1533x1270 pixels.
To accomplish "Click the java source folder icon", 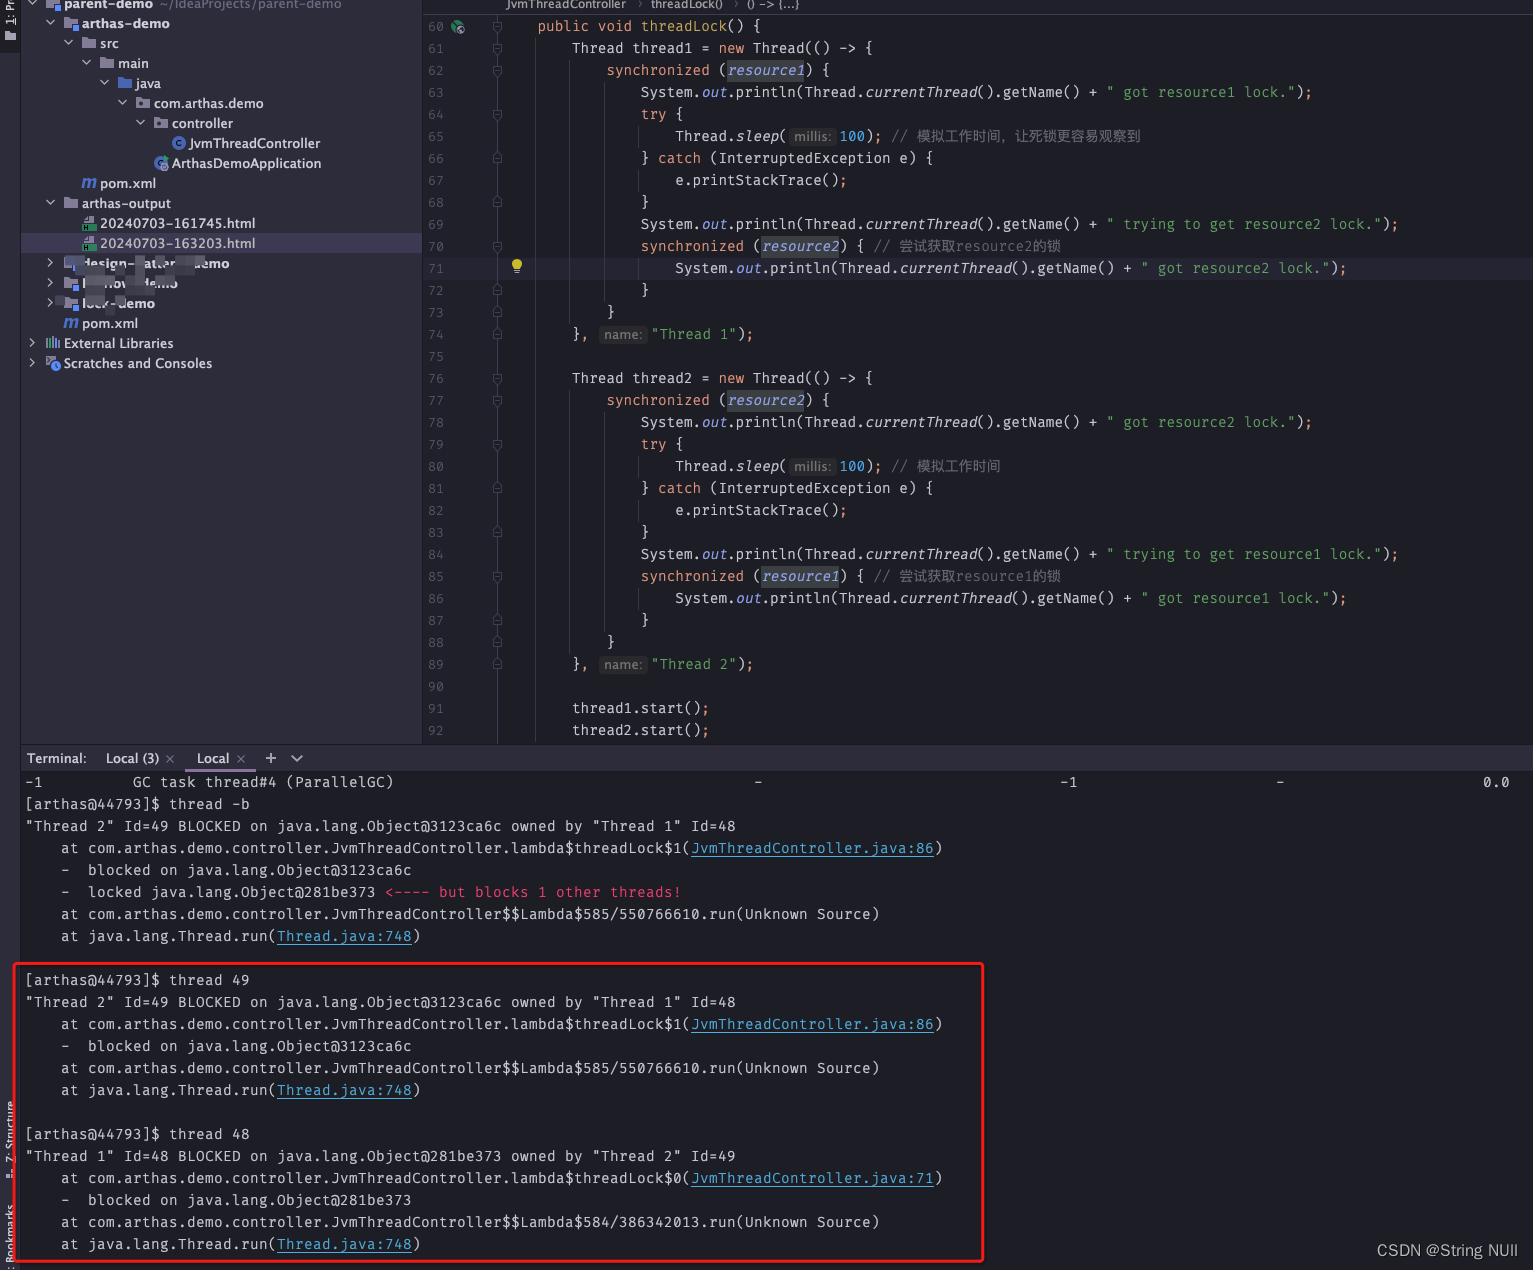I will click(125, 83).
